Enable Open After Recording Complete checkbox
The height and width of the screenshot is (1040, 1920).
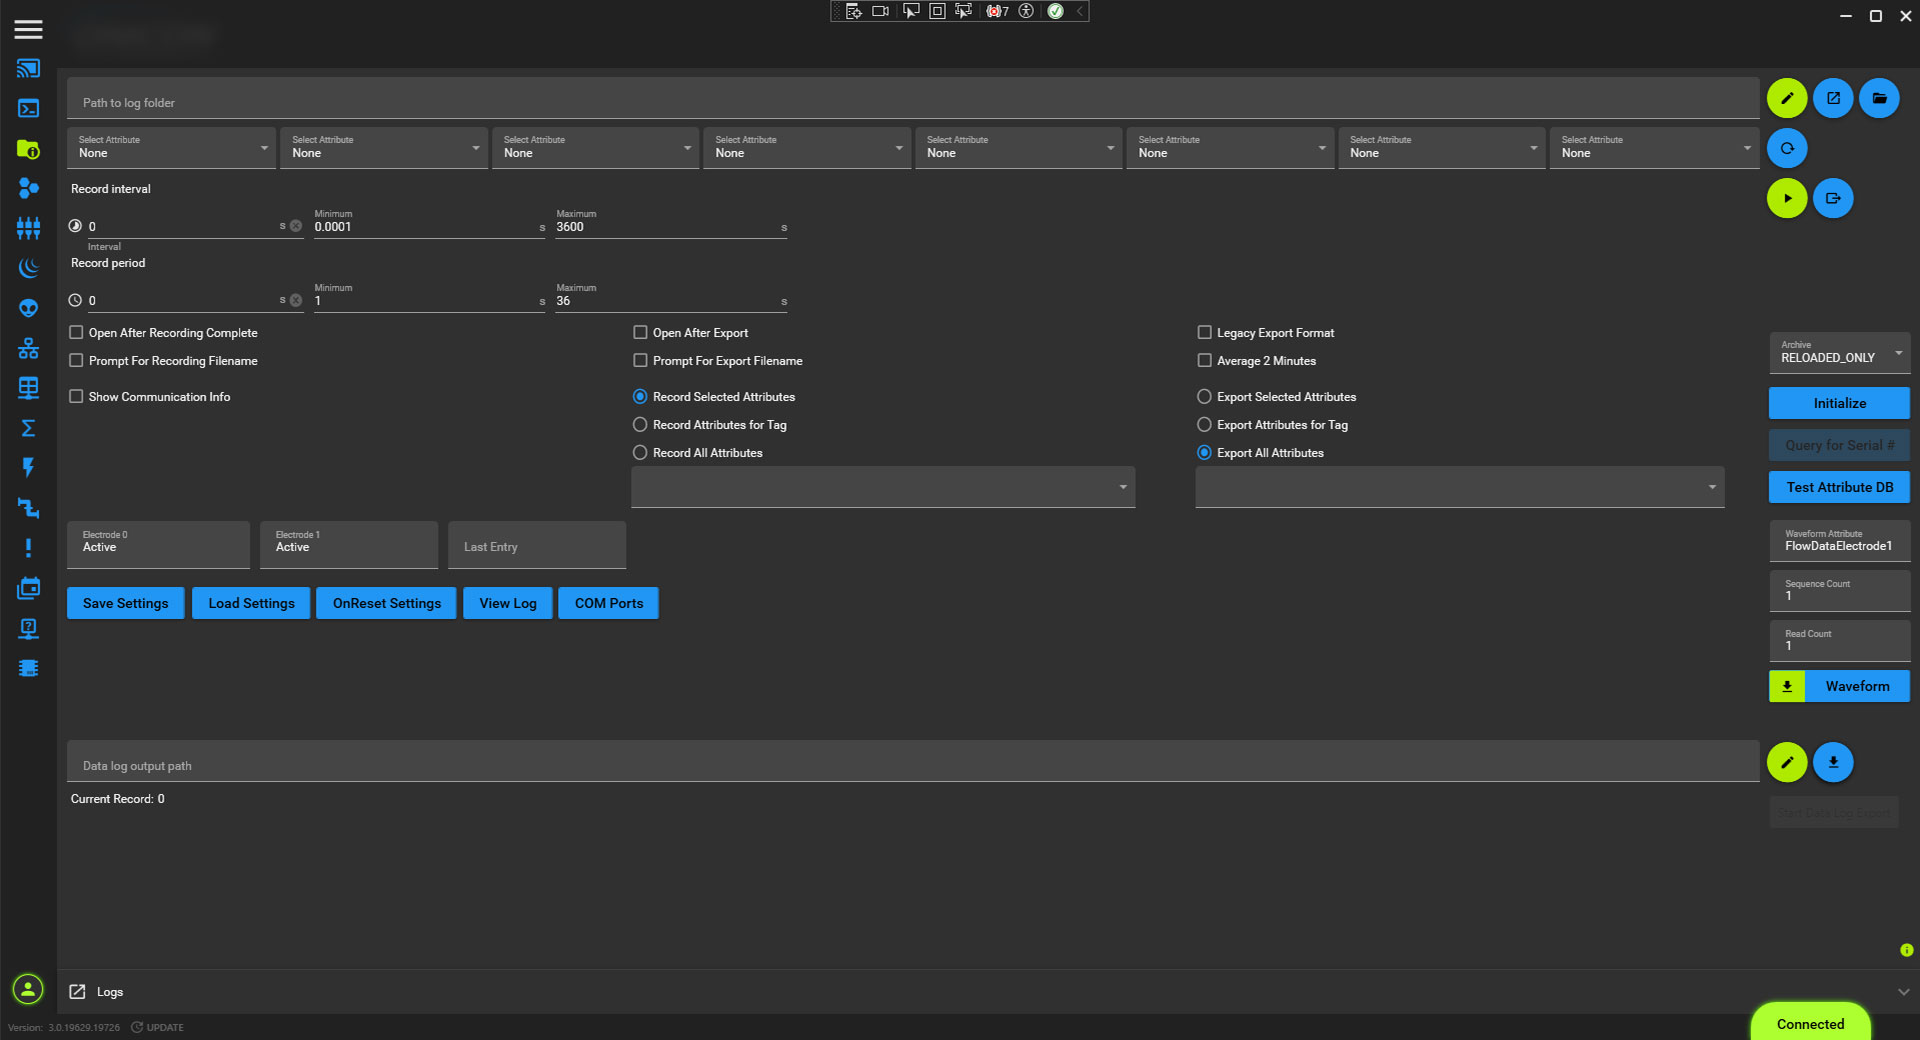[76, 332]
